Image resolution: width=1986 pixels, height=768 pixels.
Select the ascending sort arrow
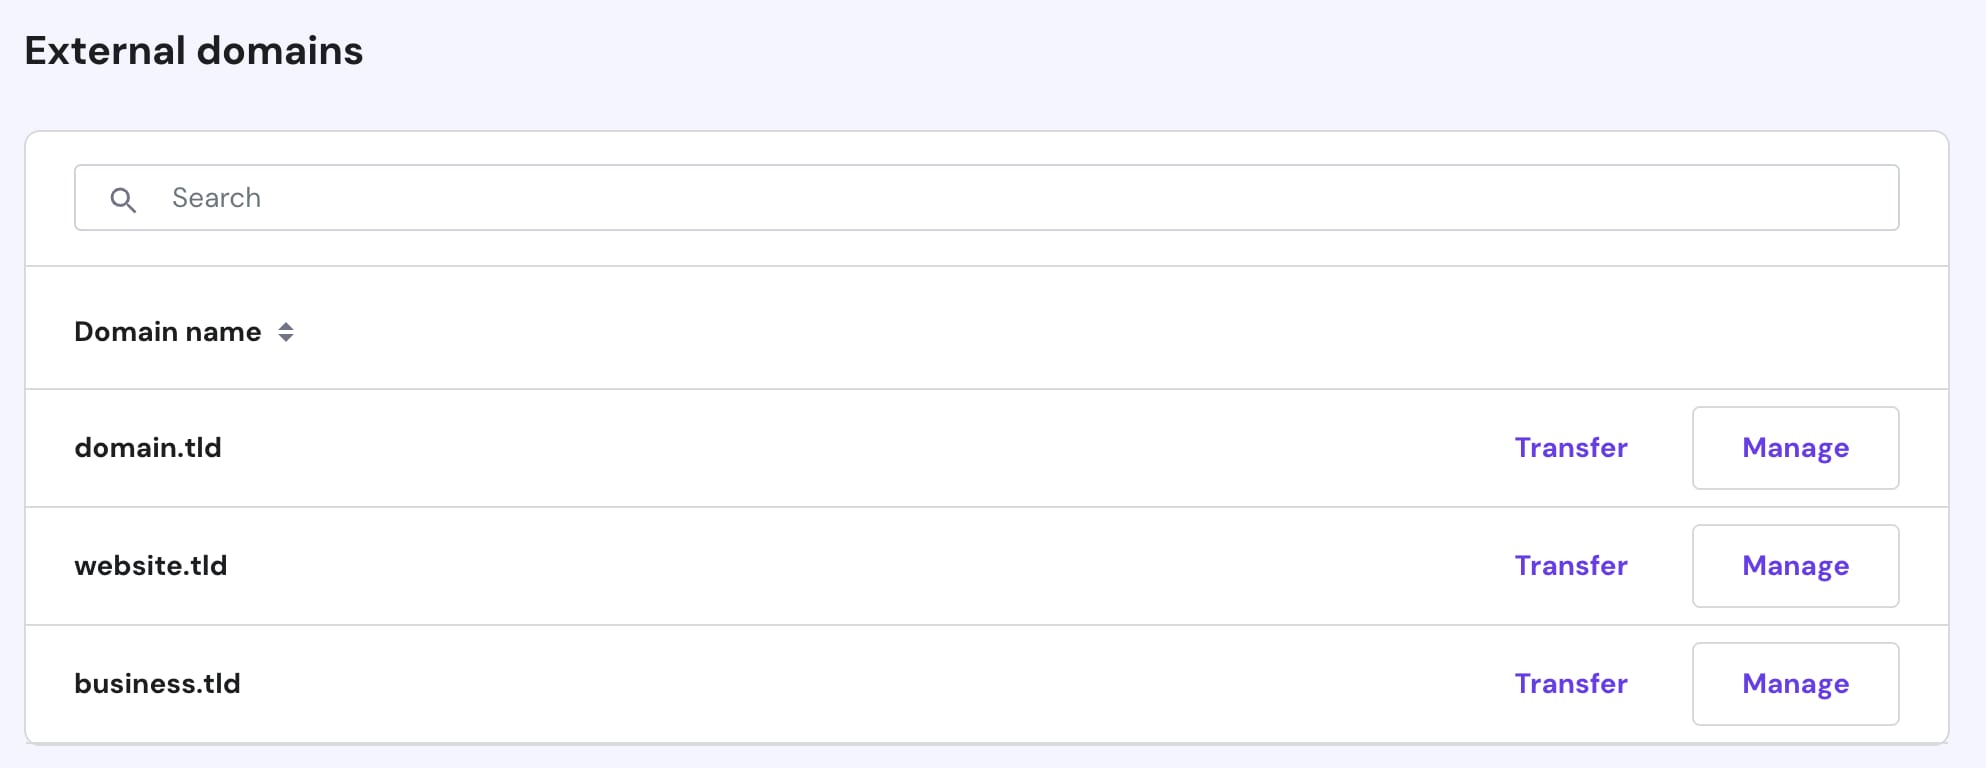click(x=287, y=326)
